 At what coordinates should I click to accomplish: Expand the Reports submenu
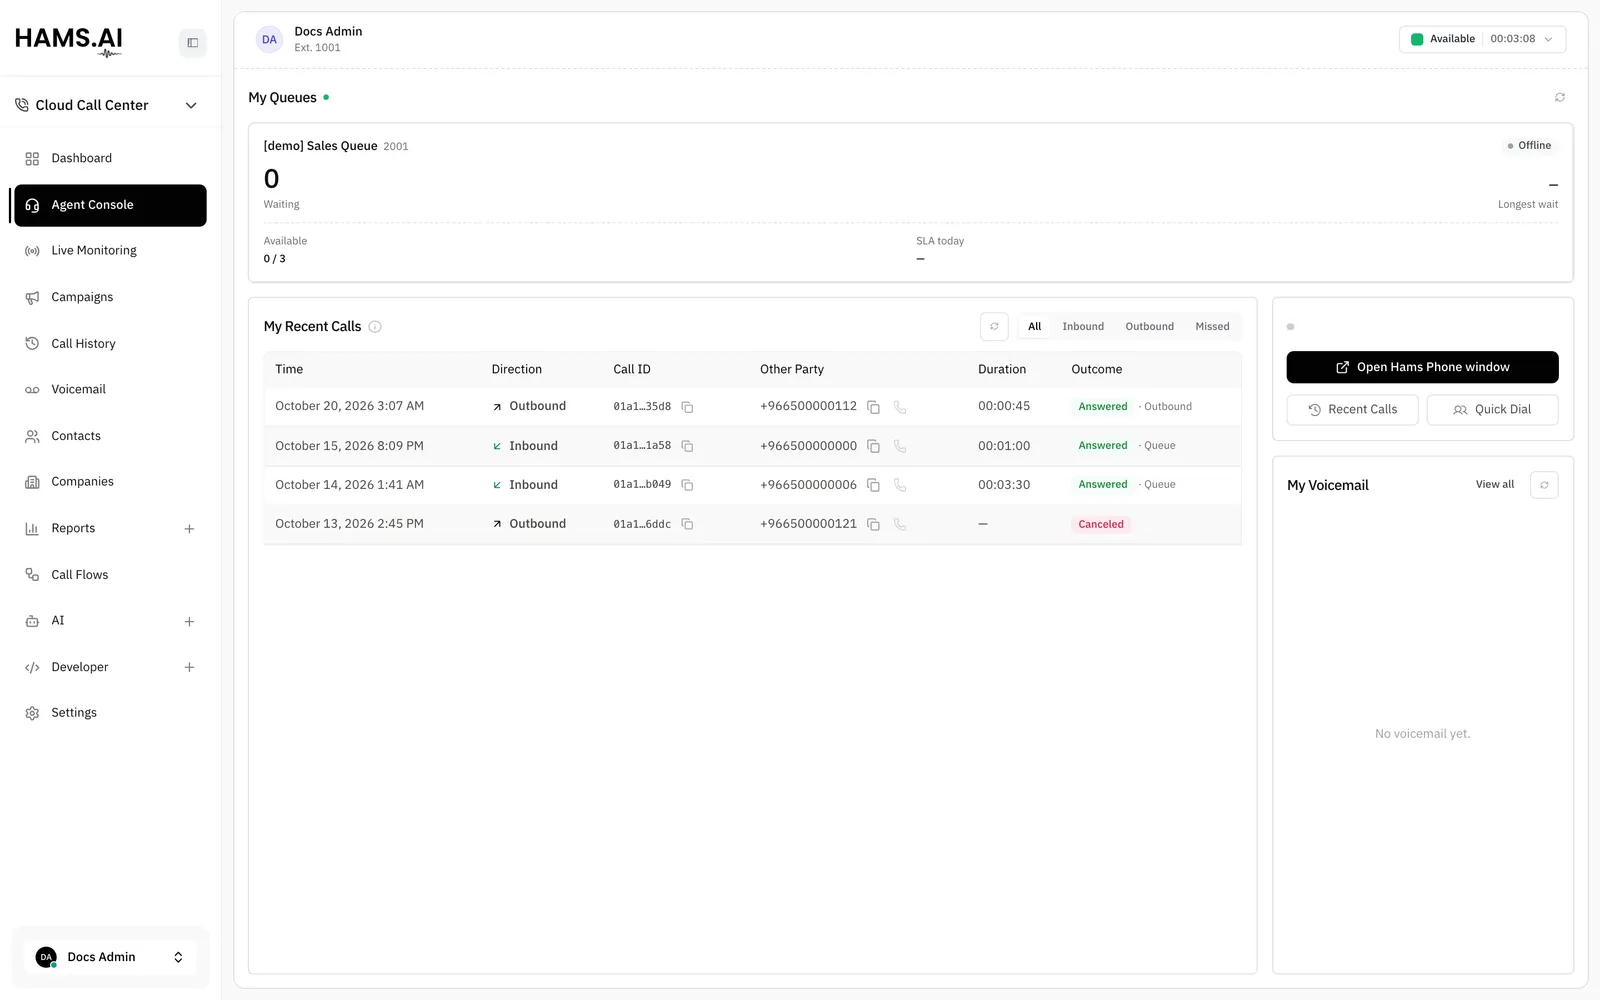coord(189,529)
